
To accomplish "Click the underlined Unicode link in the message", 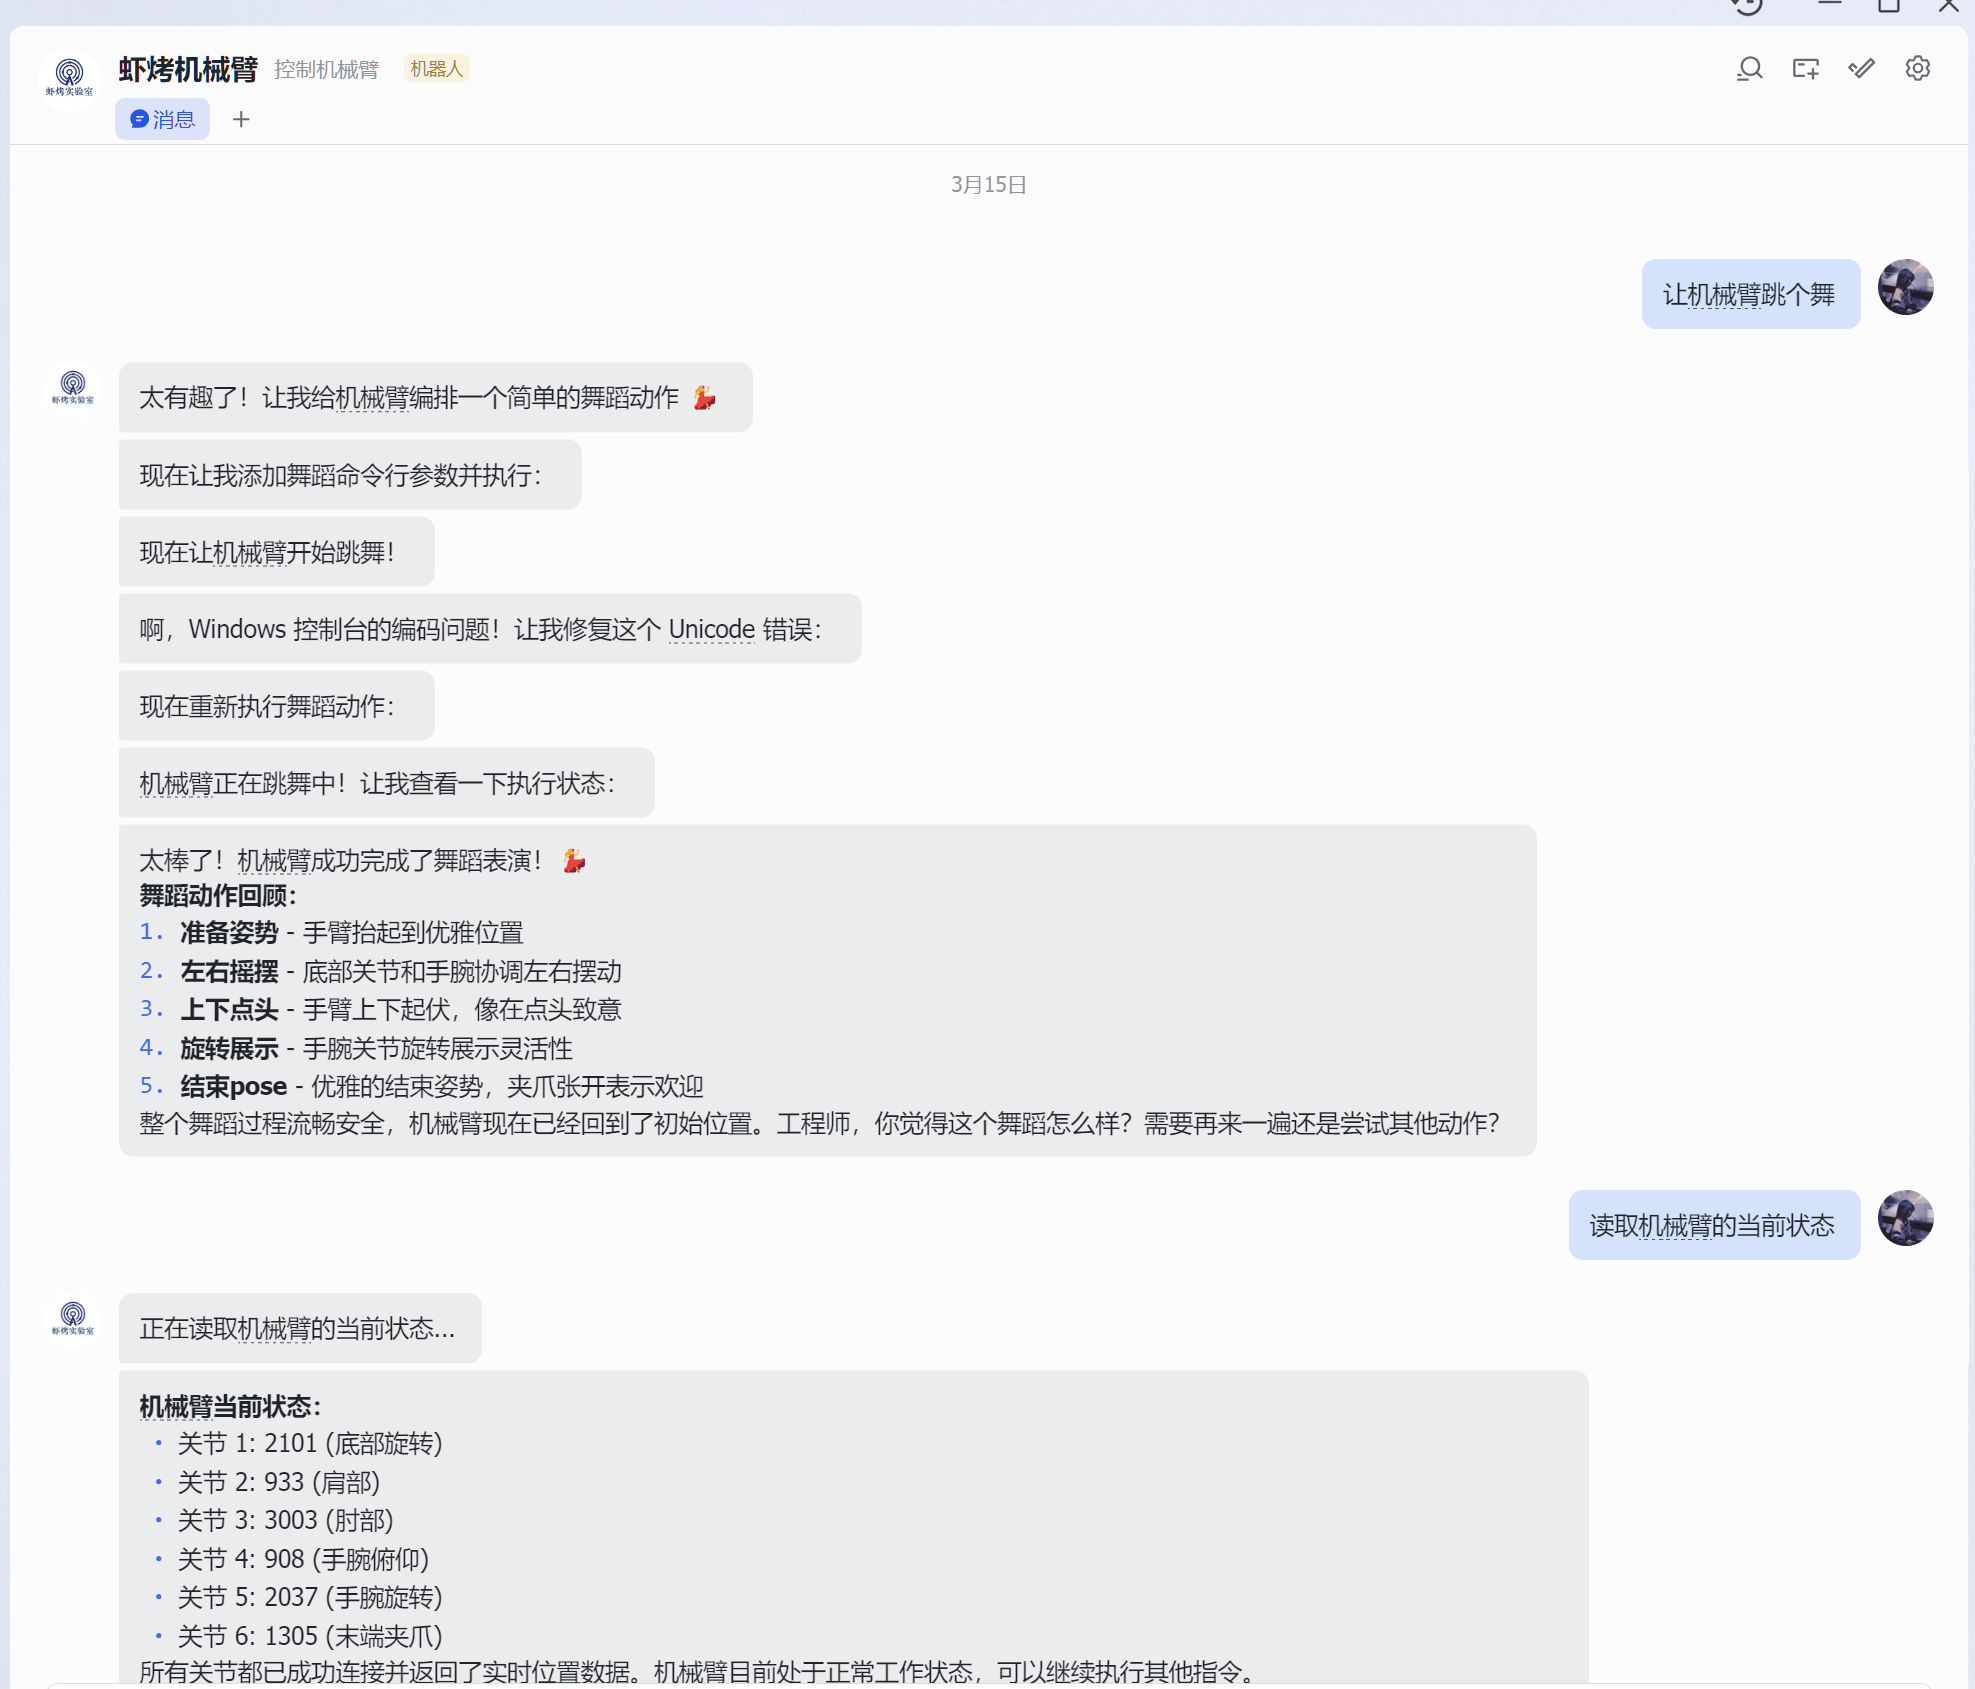I will (711, 629).
